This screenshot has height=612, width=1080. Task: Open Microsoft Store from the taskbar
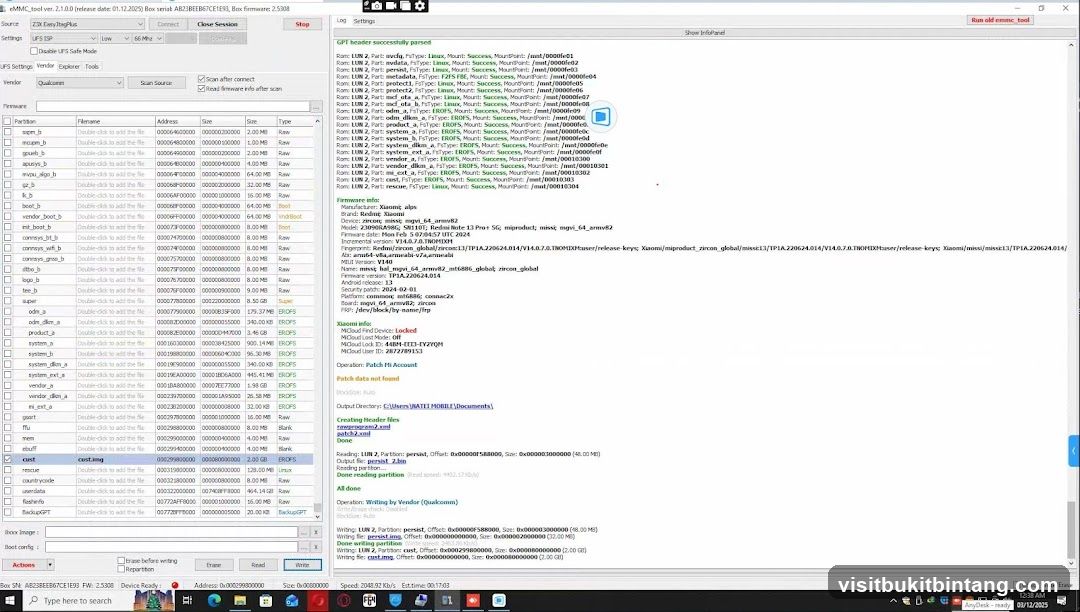[x=265, y=600]
